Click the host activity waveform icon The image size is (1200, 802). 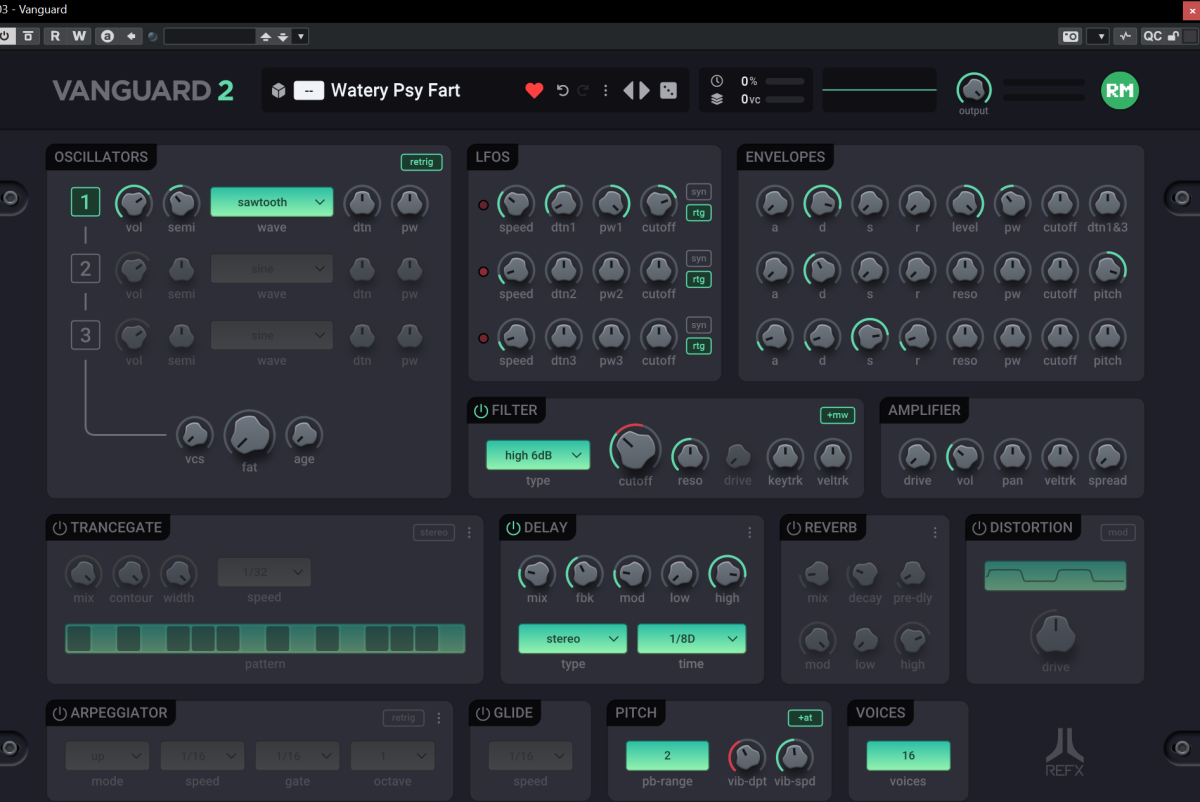coord(1126,36)
